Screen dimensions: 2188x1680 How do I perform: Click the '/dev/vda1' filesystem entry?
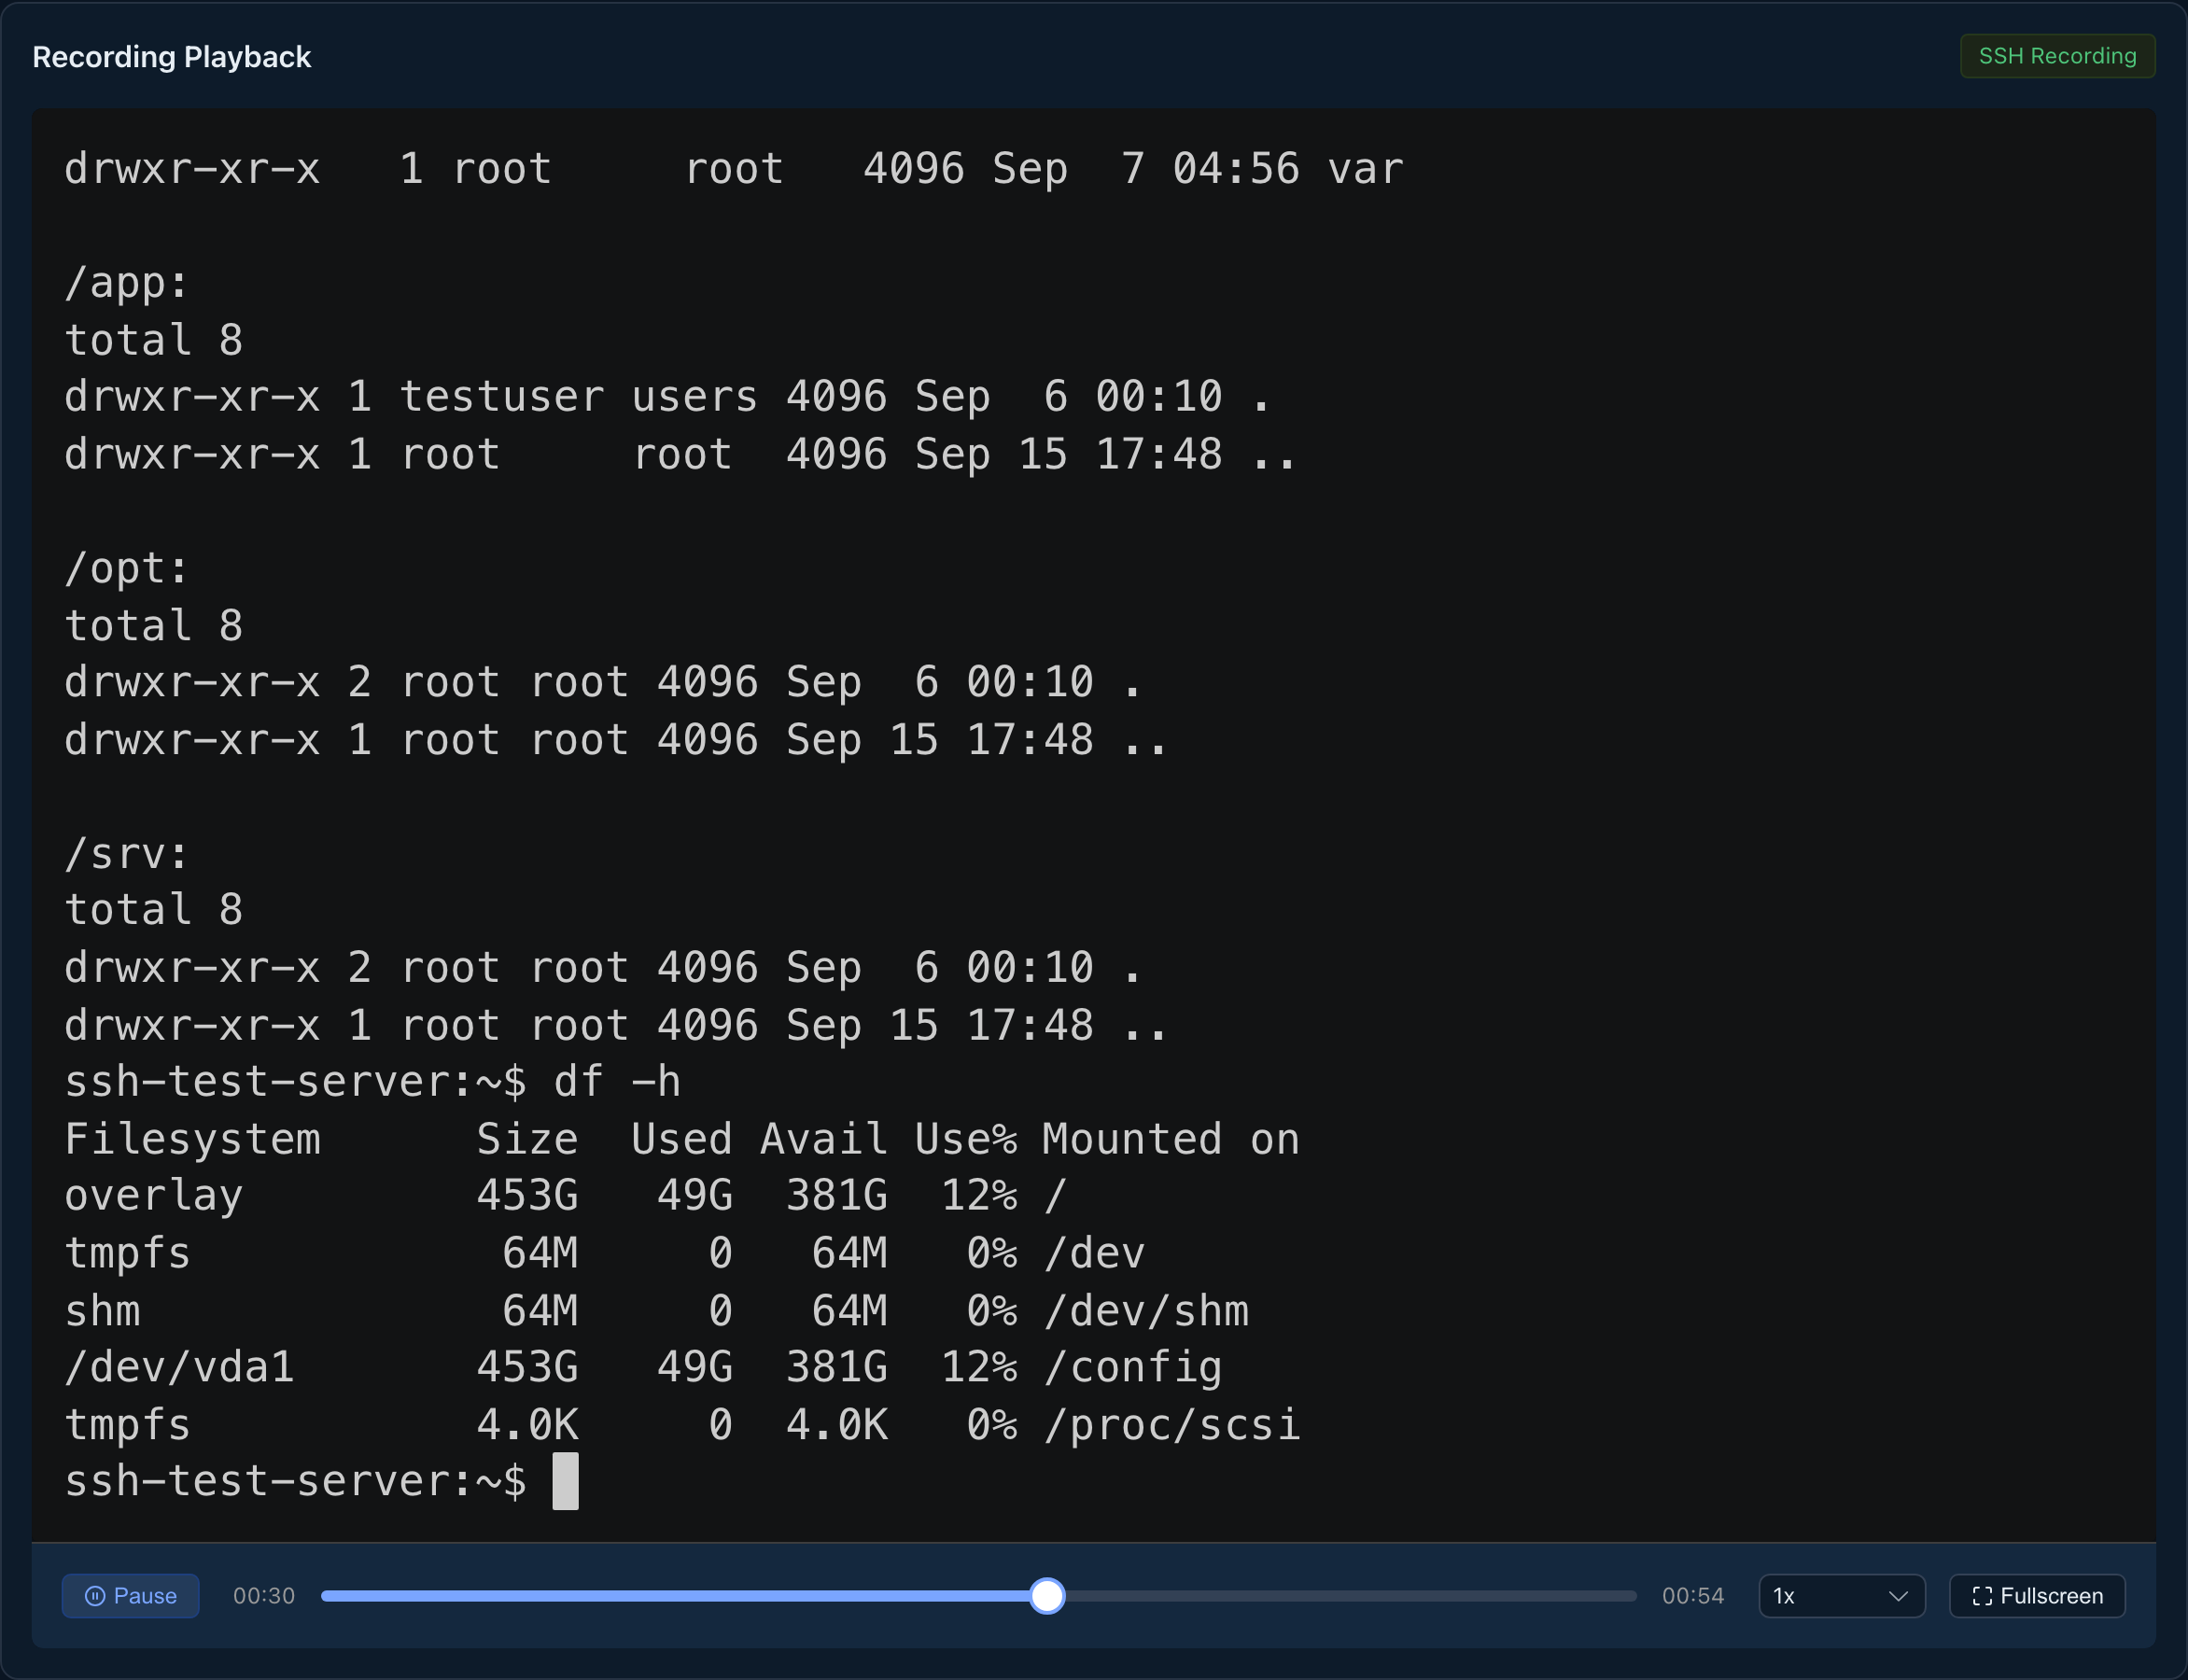pyautogui.click(x=180, y=1367)
